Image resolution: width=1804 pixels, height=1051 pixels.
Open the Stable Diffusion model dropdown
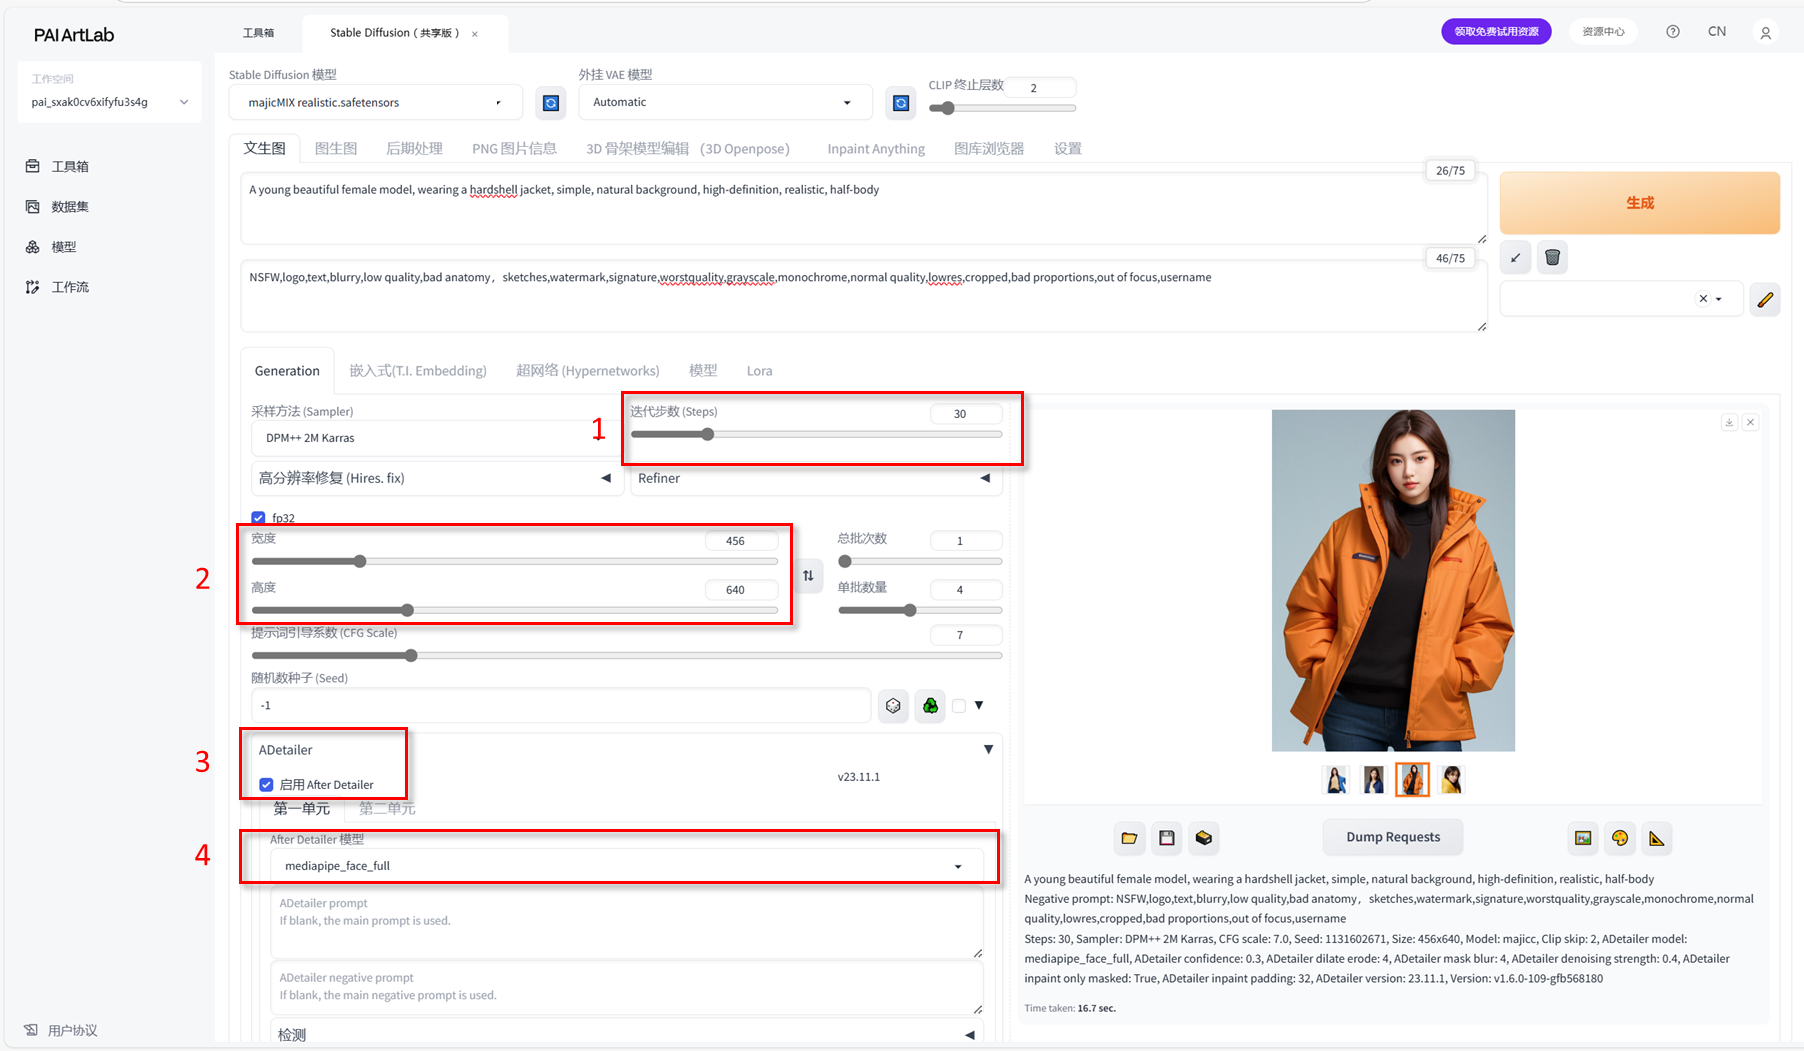coord(376,102)
